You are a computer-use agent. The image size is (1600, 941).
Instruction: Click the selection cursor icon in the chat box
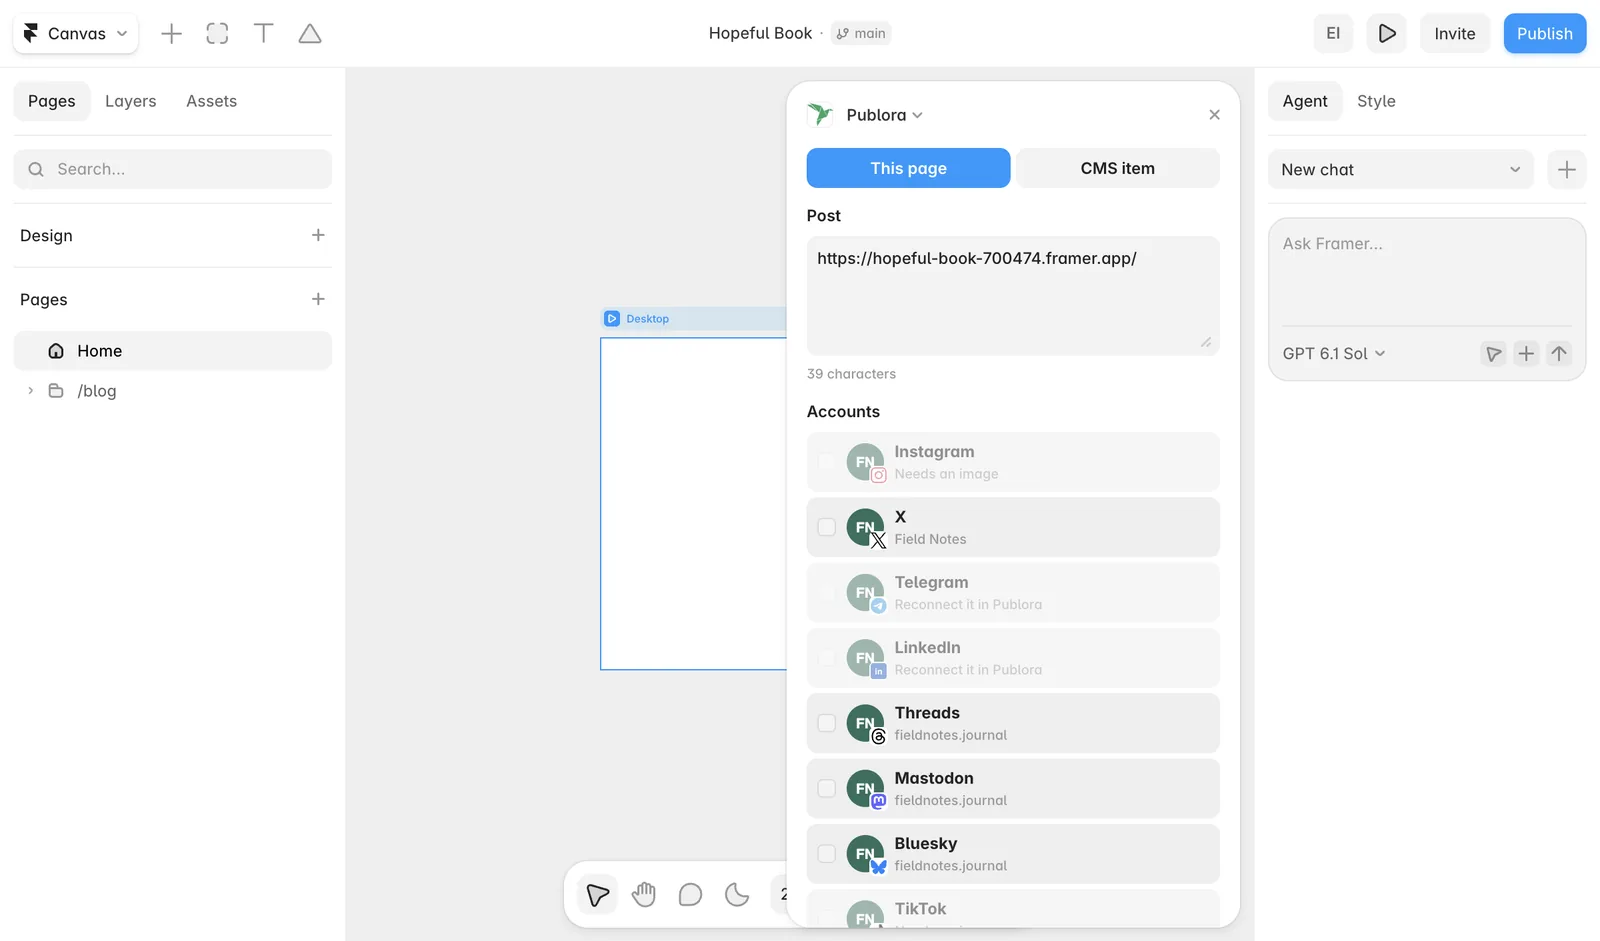pyautogui.click(x=1493, y=354)
